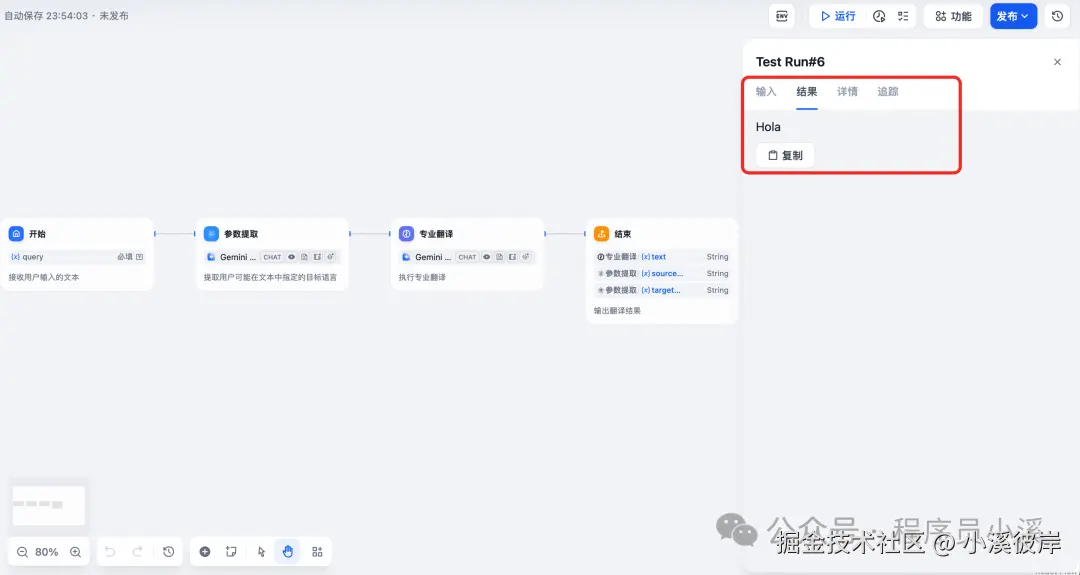
Task: Copy the result with 复制 button
Action: tap(785, 156)
